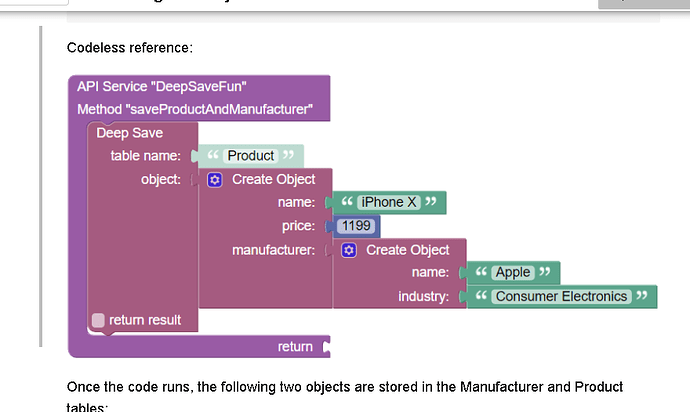This screenshot has height=412, width=690.
Task: Select the 1199 price number block
Action: pos(356,226)
